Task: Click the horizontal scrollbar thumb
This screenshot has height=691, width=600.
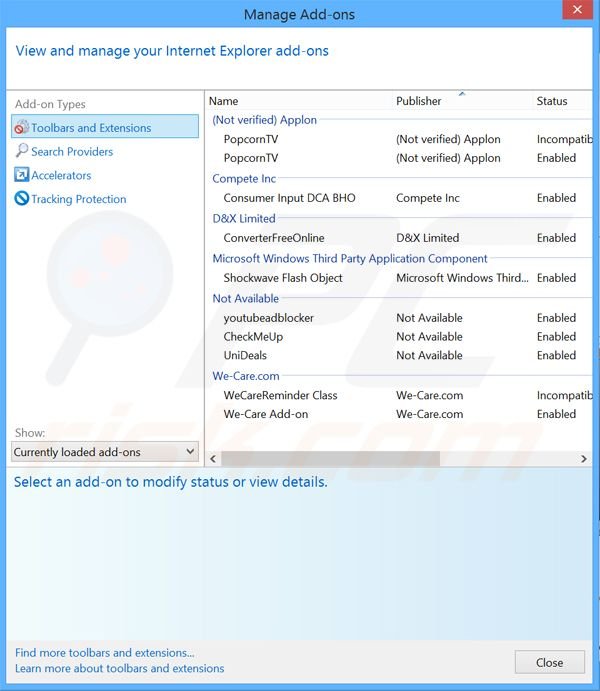Action: [330, 459]
